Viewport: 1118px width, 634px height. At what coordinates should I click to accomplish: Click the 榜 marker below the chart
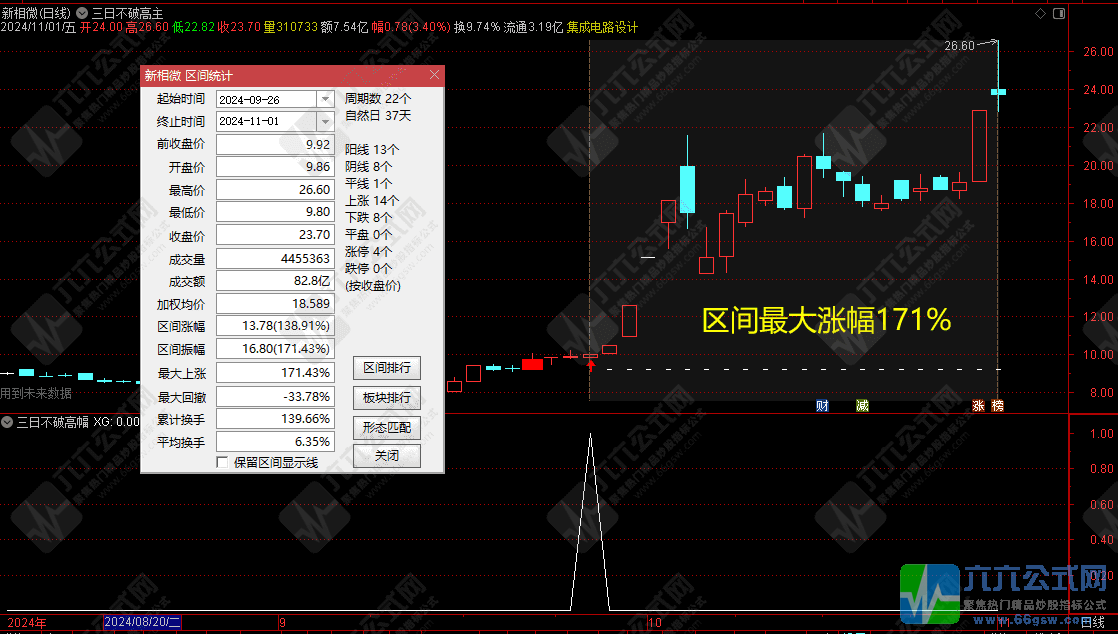pos(998,406)
